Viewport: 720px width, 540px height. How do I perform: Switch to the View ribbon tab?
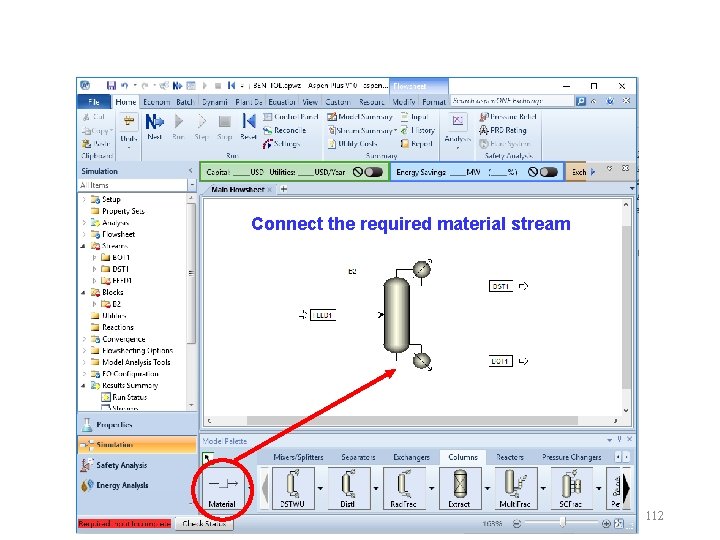pos(310,102)
